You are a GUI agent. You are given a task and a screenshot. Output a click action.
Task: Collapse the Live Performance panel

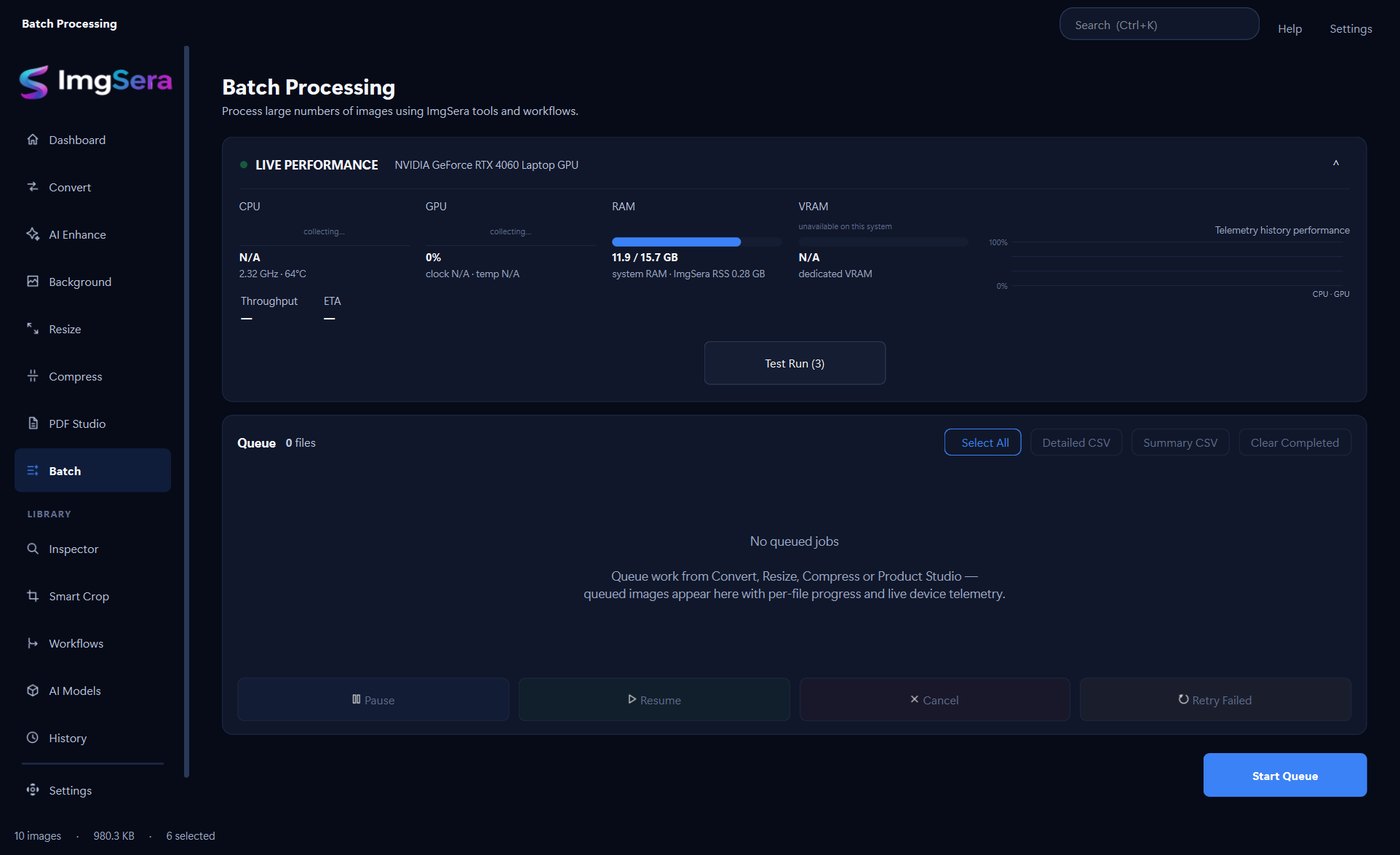(x=1336, y=164)
